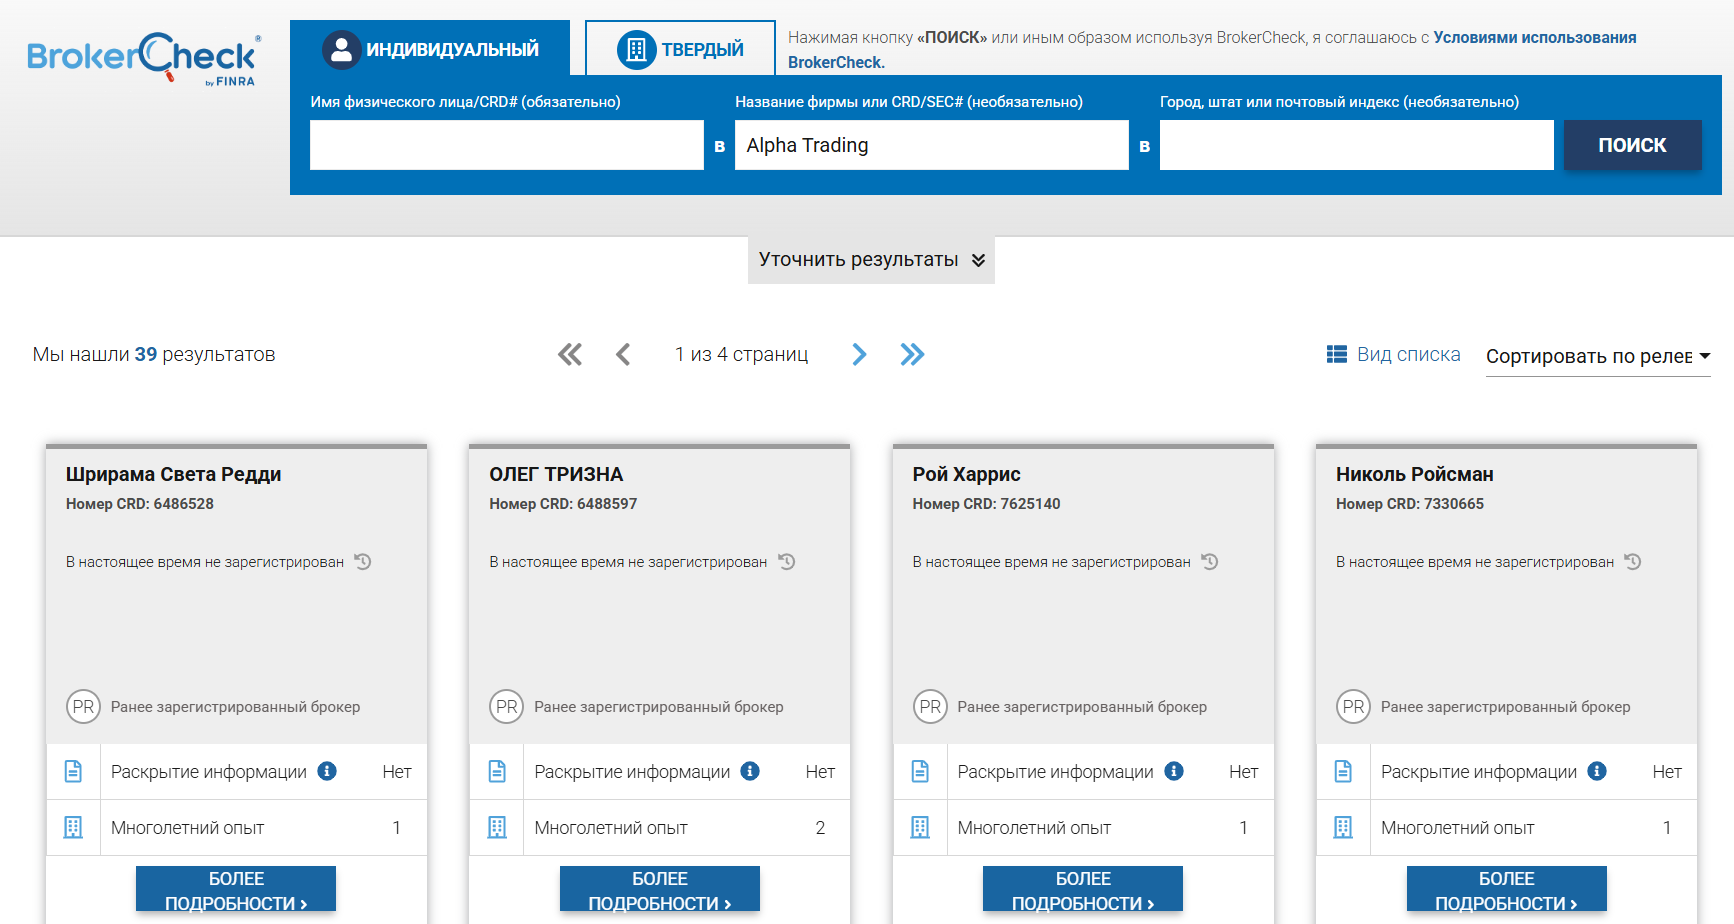Click disclosure info icon on Рой Харрис card

[1174, 771]
